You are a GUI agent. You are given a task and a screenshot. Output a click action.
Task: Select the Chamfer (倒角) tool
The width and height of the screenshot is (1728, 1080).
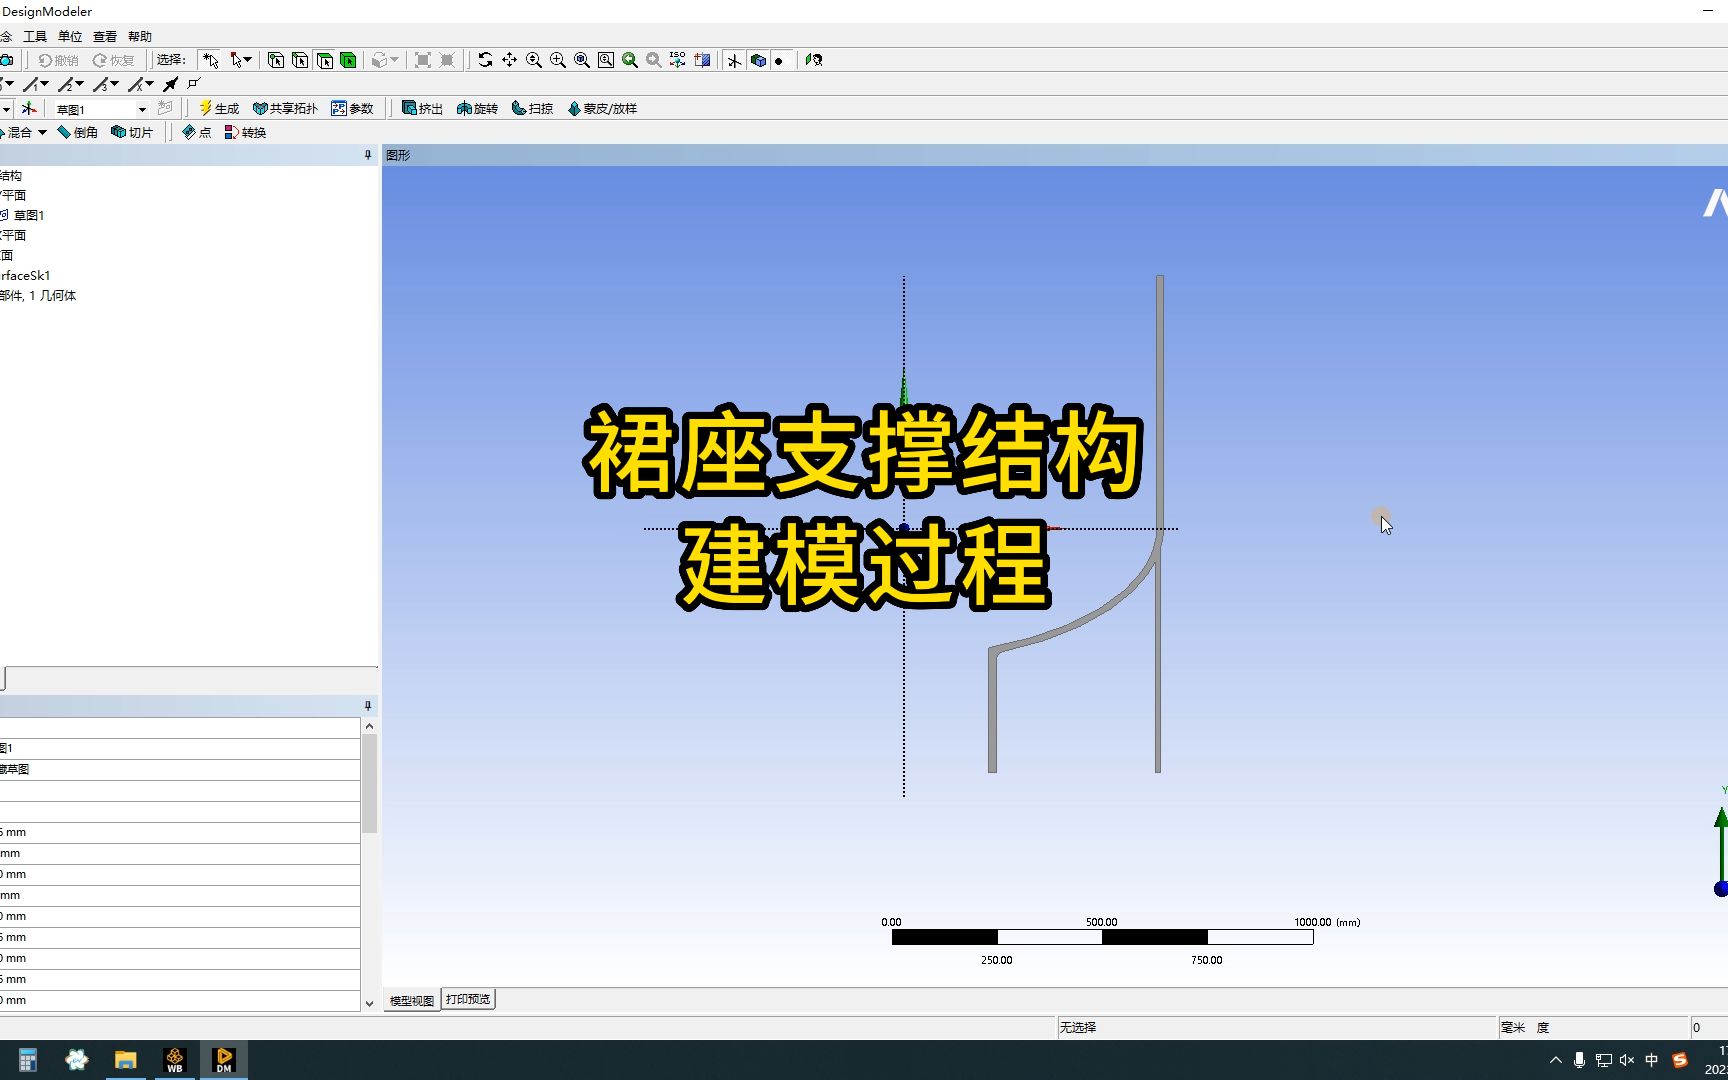[78, 132]
